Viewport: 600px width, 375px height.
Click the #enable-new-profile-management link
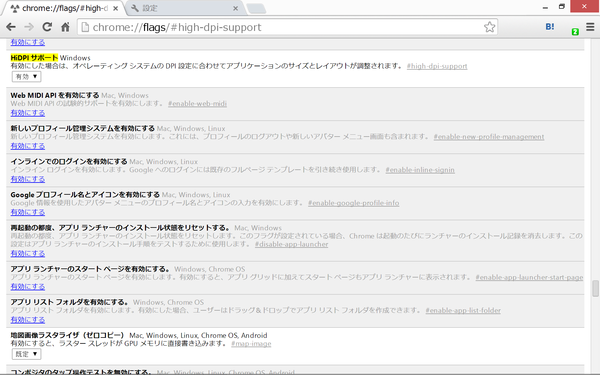tap(489, 137)
